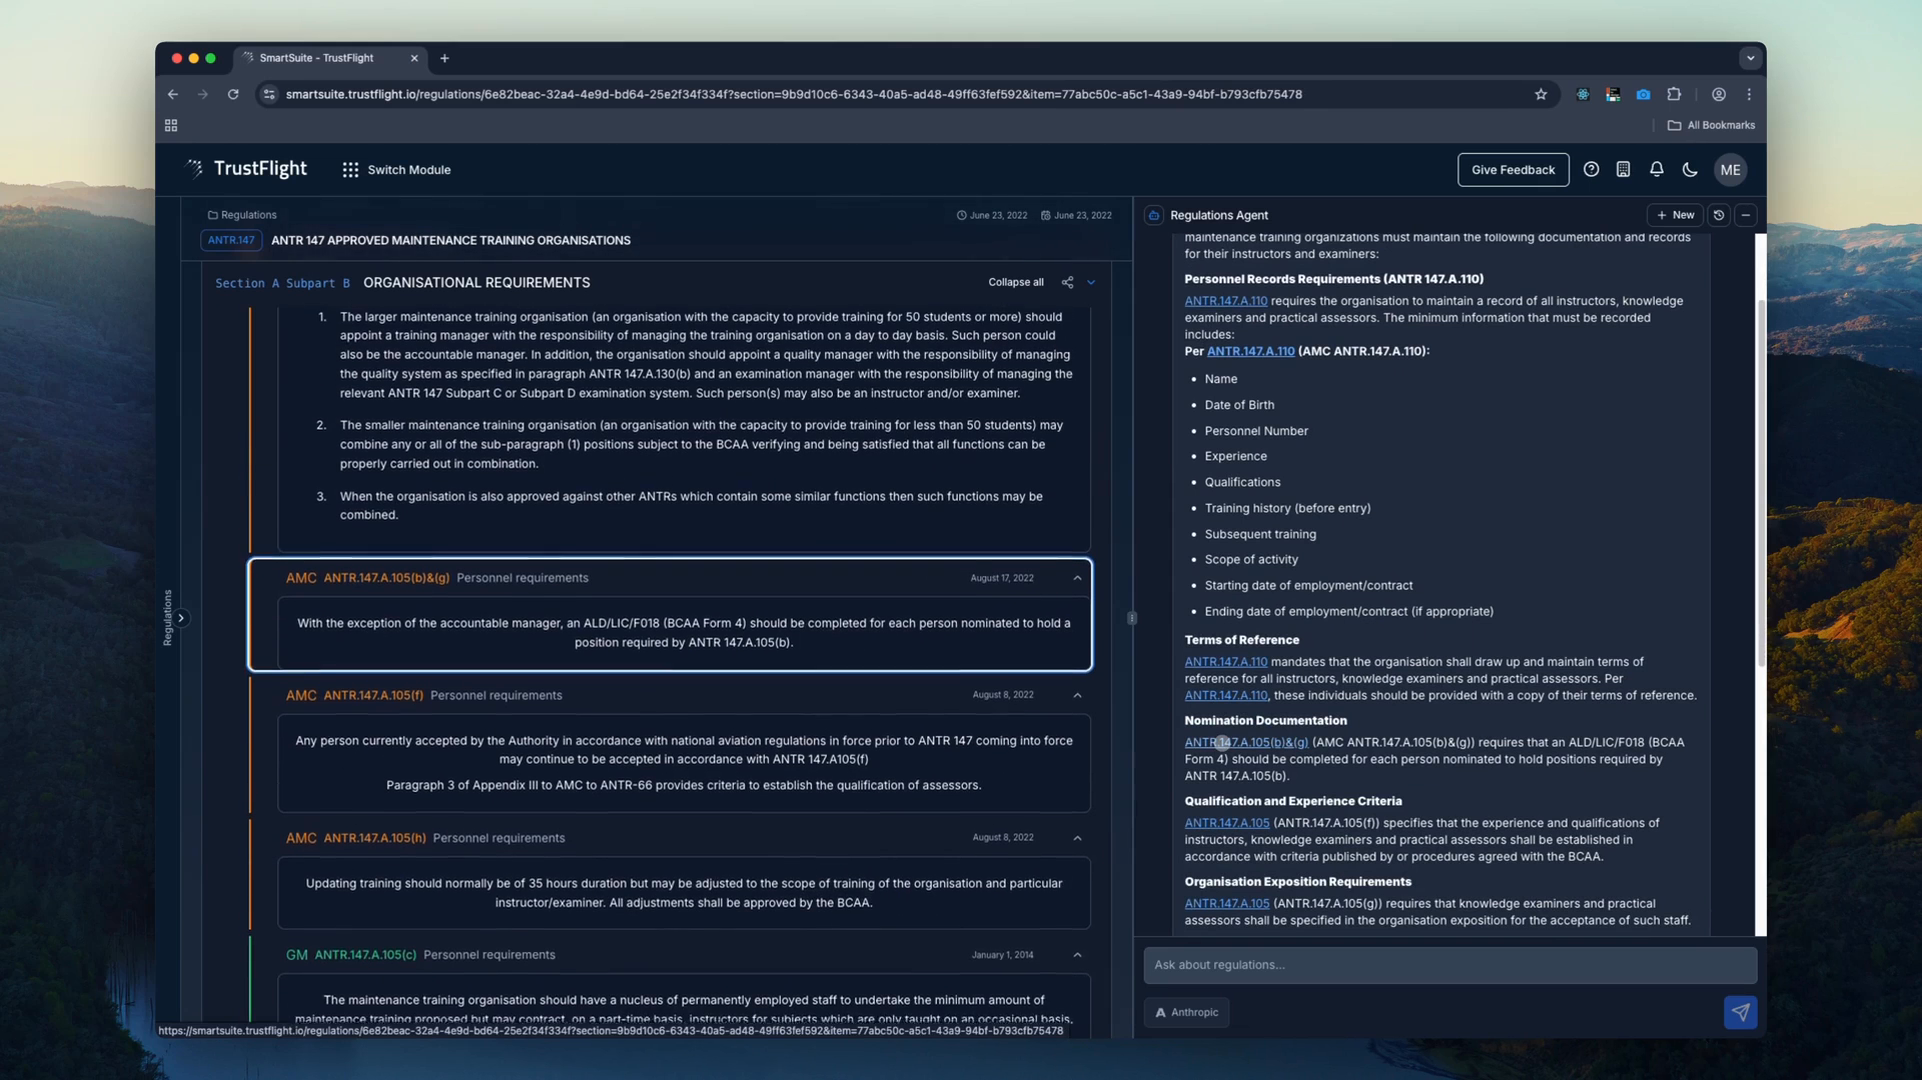The image size is (1922, 1080).
Task: Toggle dark mode moon icon
Action: tap(1690, 170)
